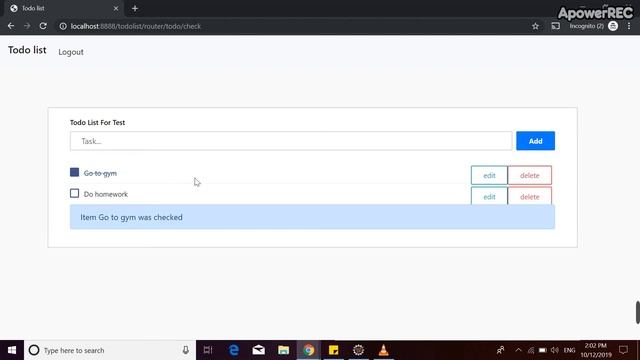
Task: Open the gear-shaped app in taskbar
Action: (358, 350)
